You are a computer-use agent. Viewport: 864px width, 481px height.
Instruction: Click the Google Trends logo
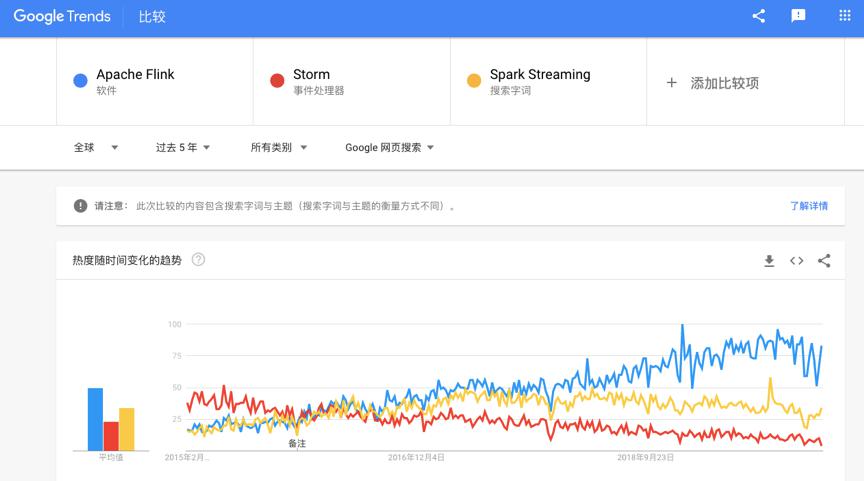tap(62, 17)
